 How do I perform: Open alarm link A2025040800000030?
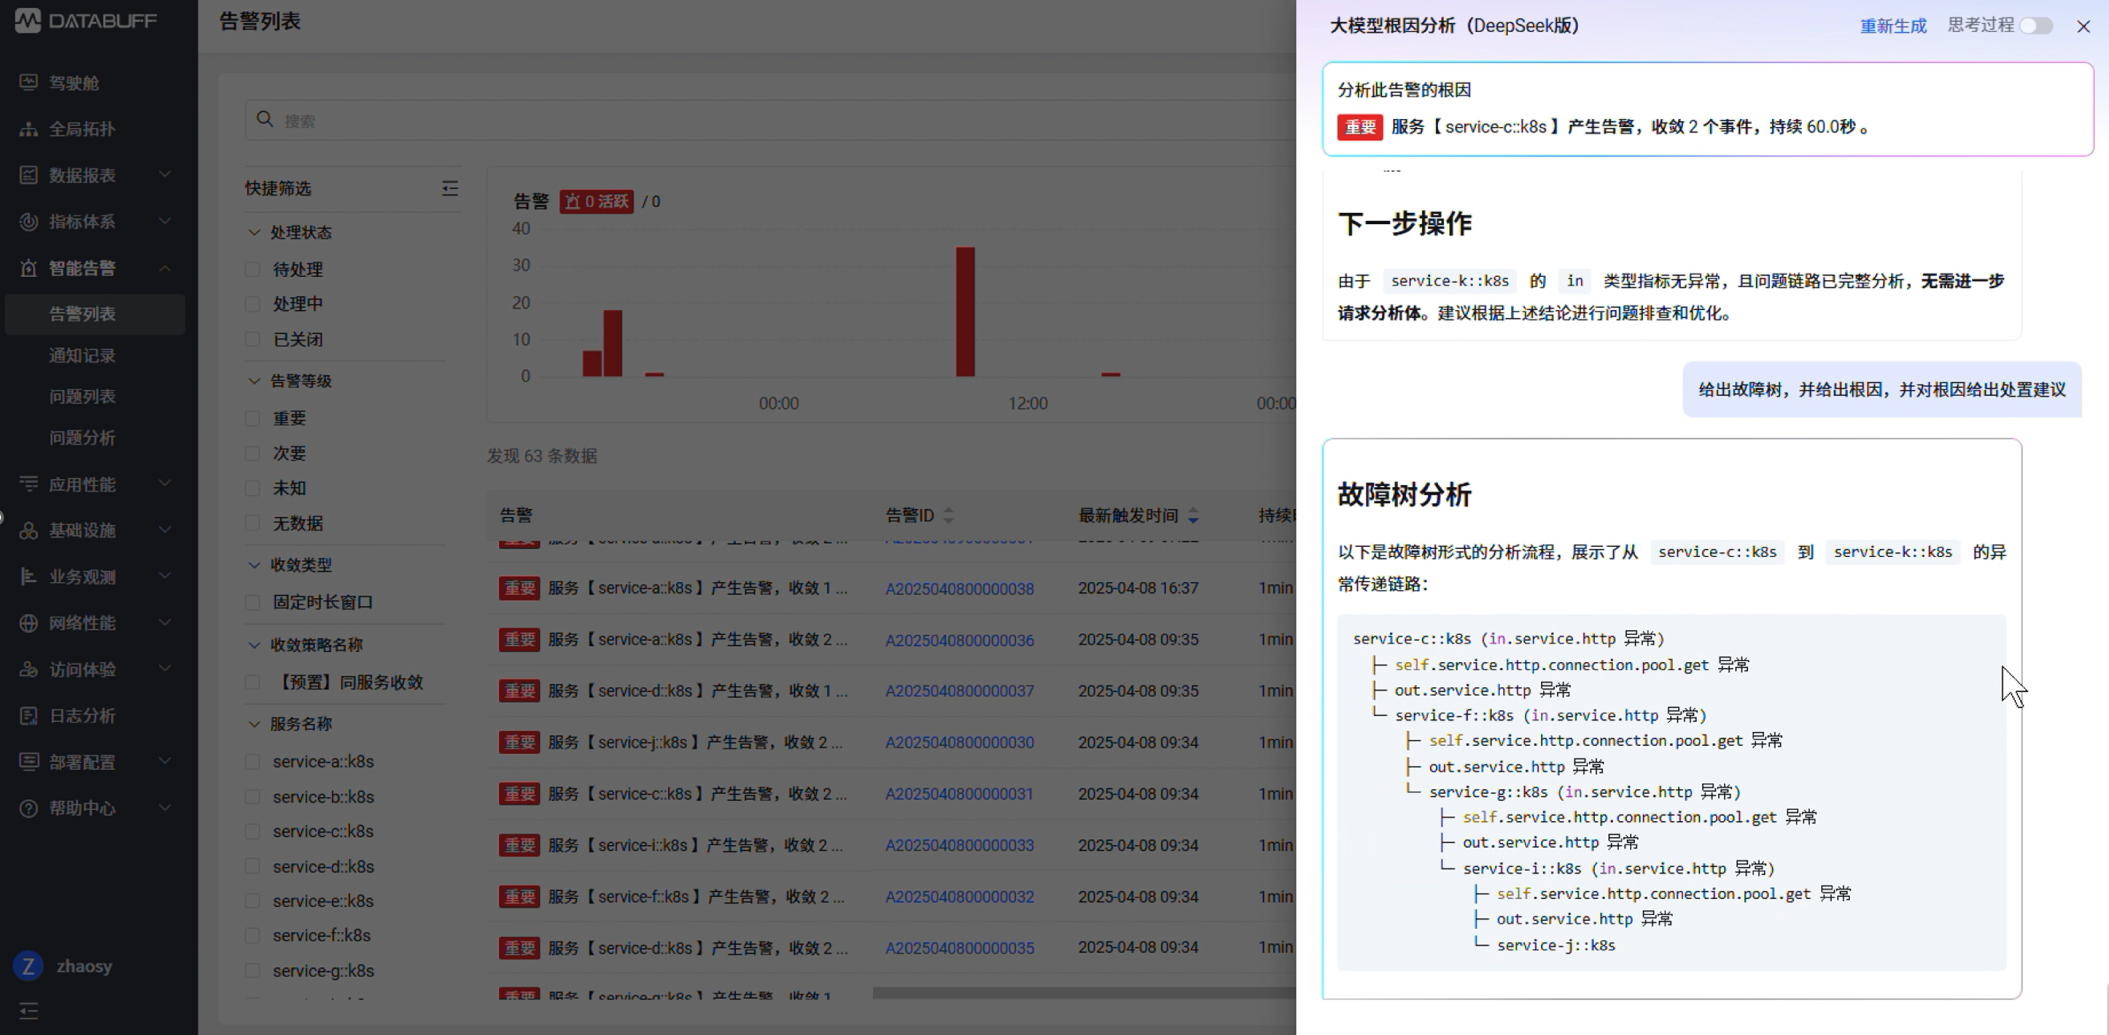[x=959, y=742]
